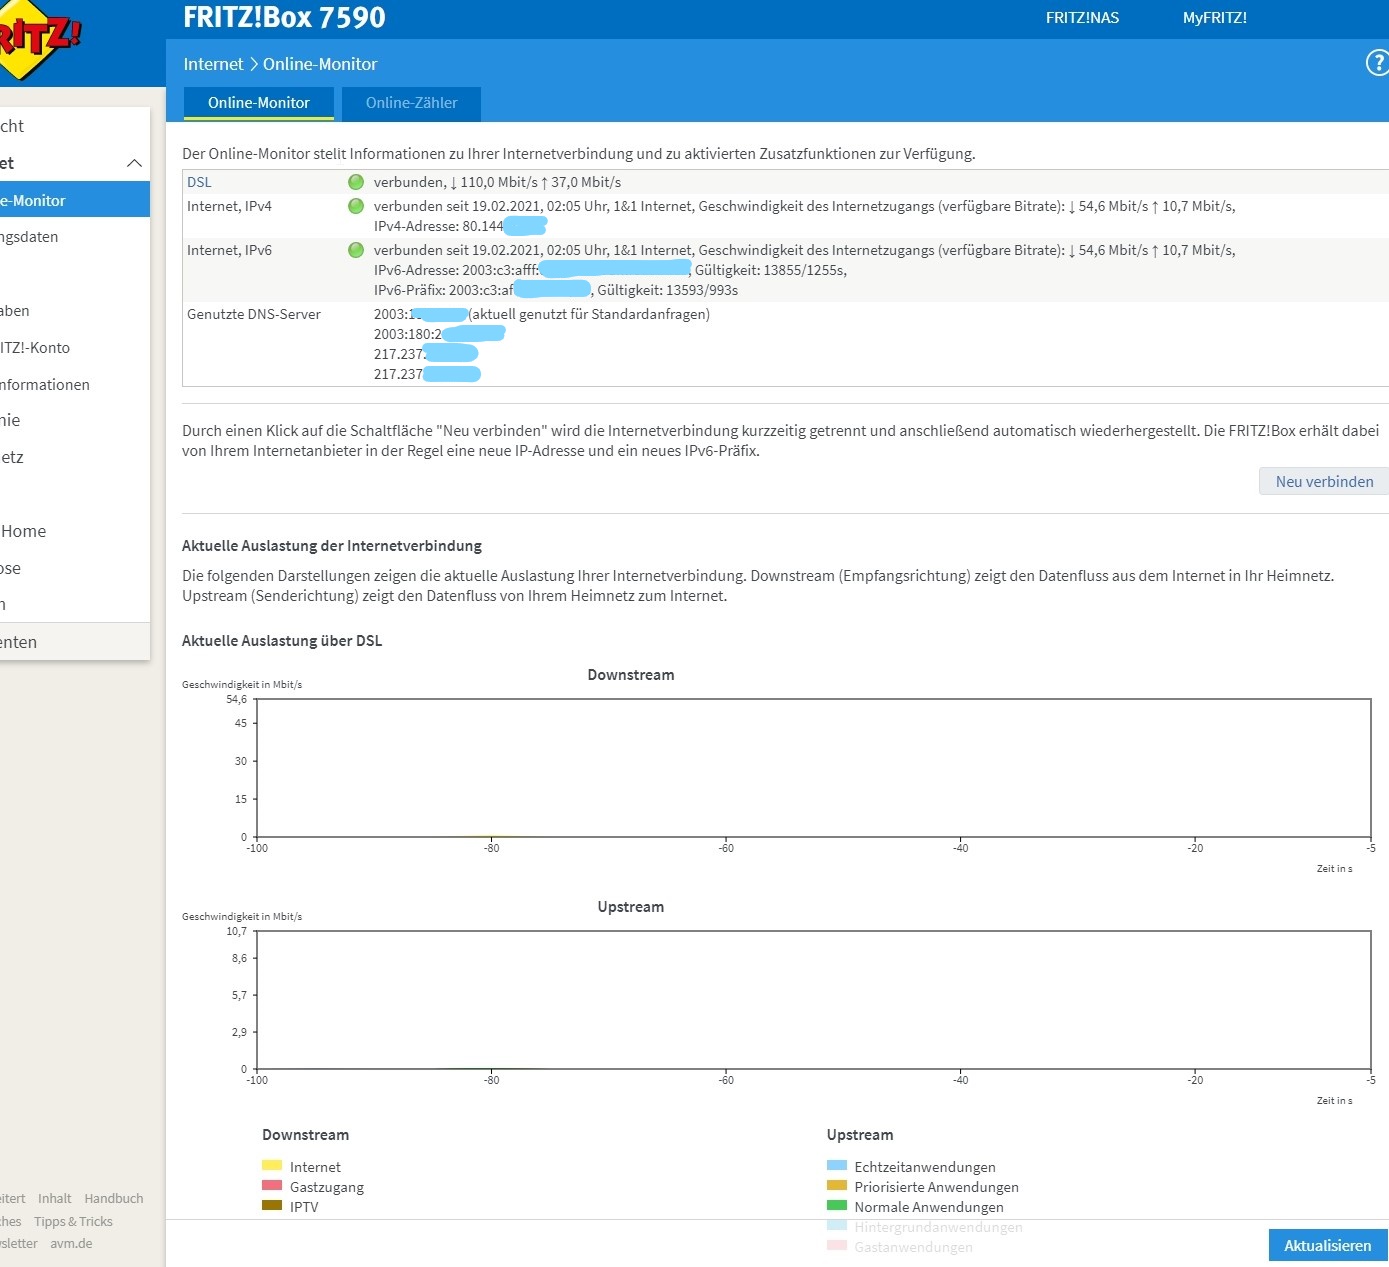Viewport: 1389px width, 1267px height.
Task: Select Online-Monitor in the sidebar
Action: [75, 200]
